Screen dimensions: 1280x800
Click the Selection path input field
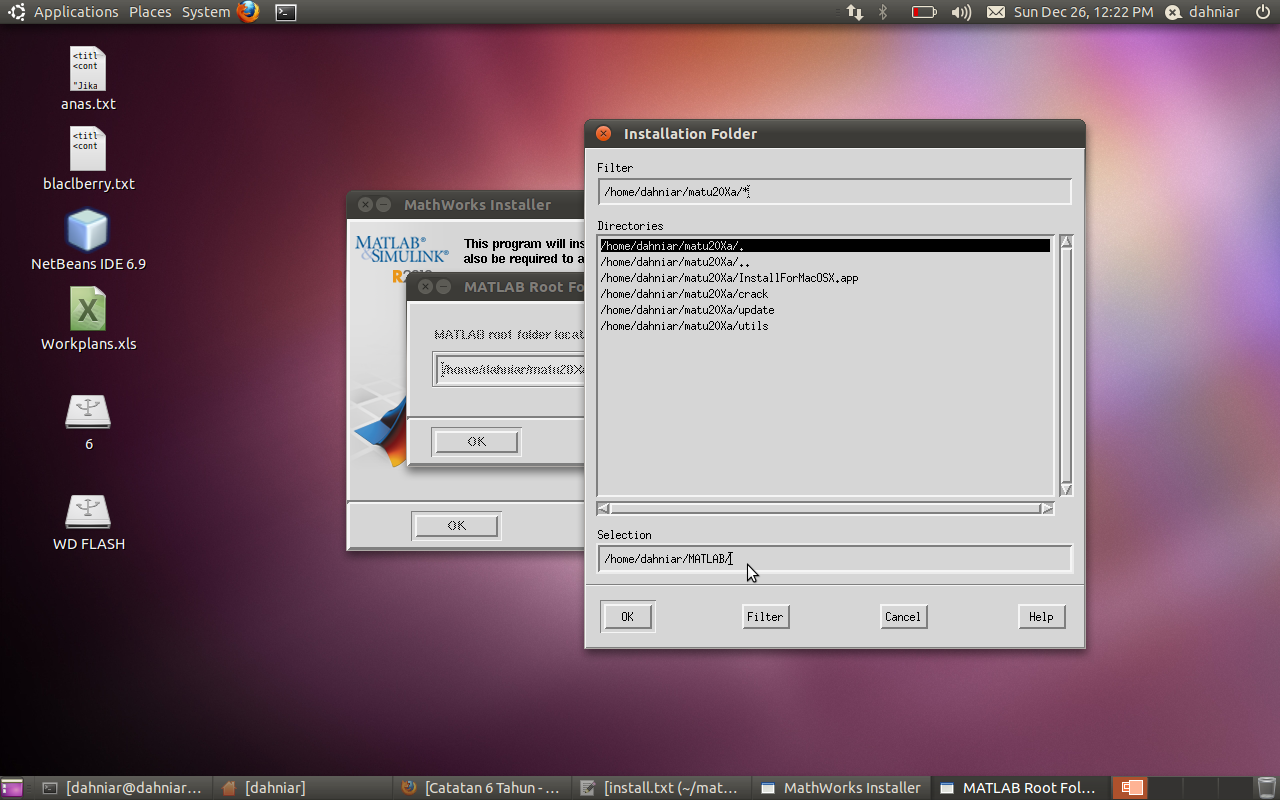coord(835,559)
